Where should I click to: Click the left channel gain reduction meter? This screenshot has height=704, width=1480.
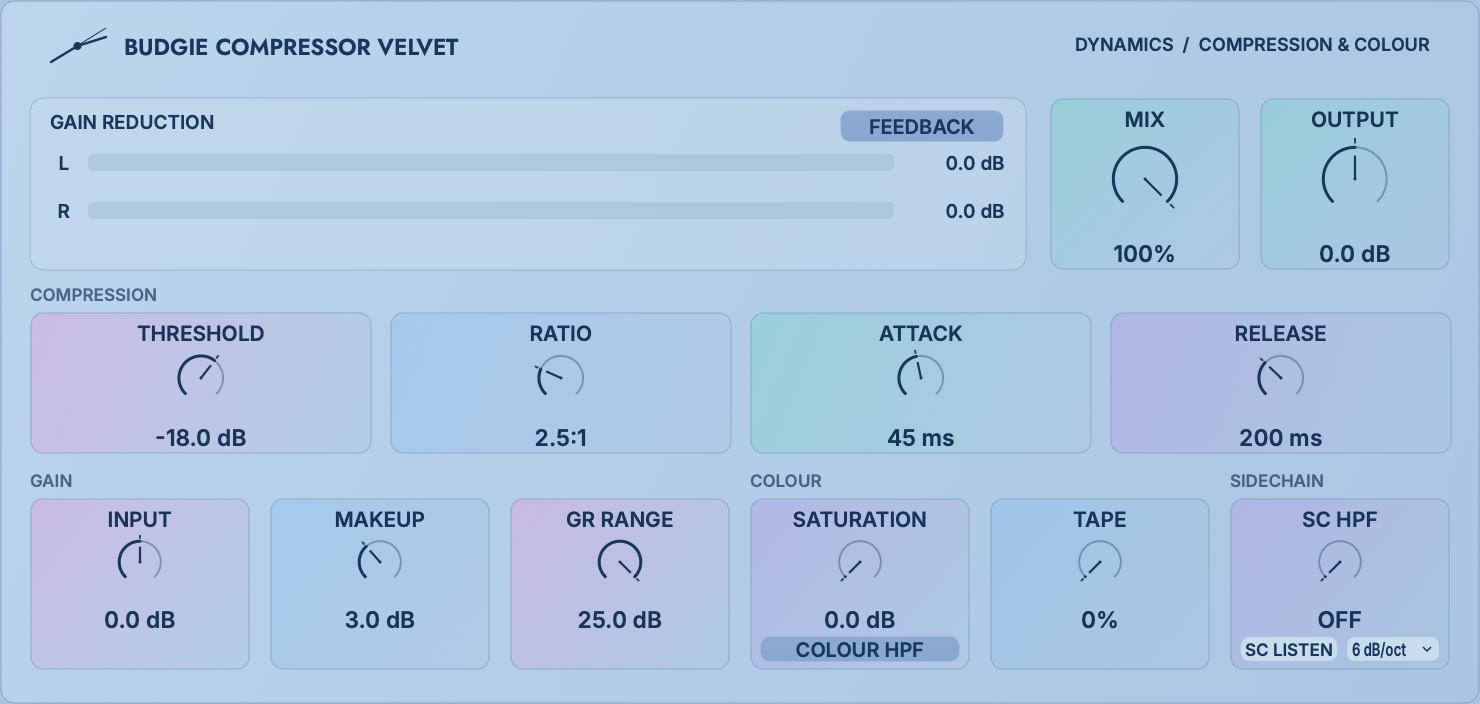tap(491, 163)
